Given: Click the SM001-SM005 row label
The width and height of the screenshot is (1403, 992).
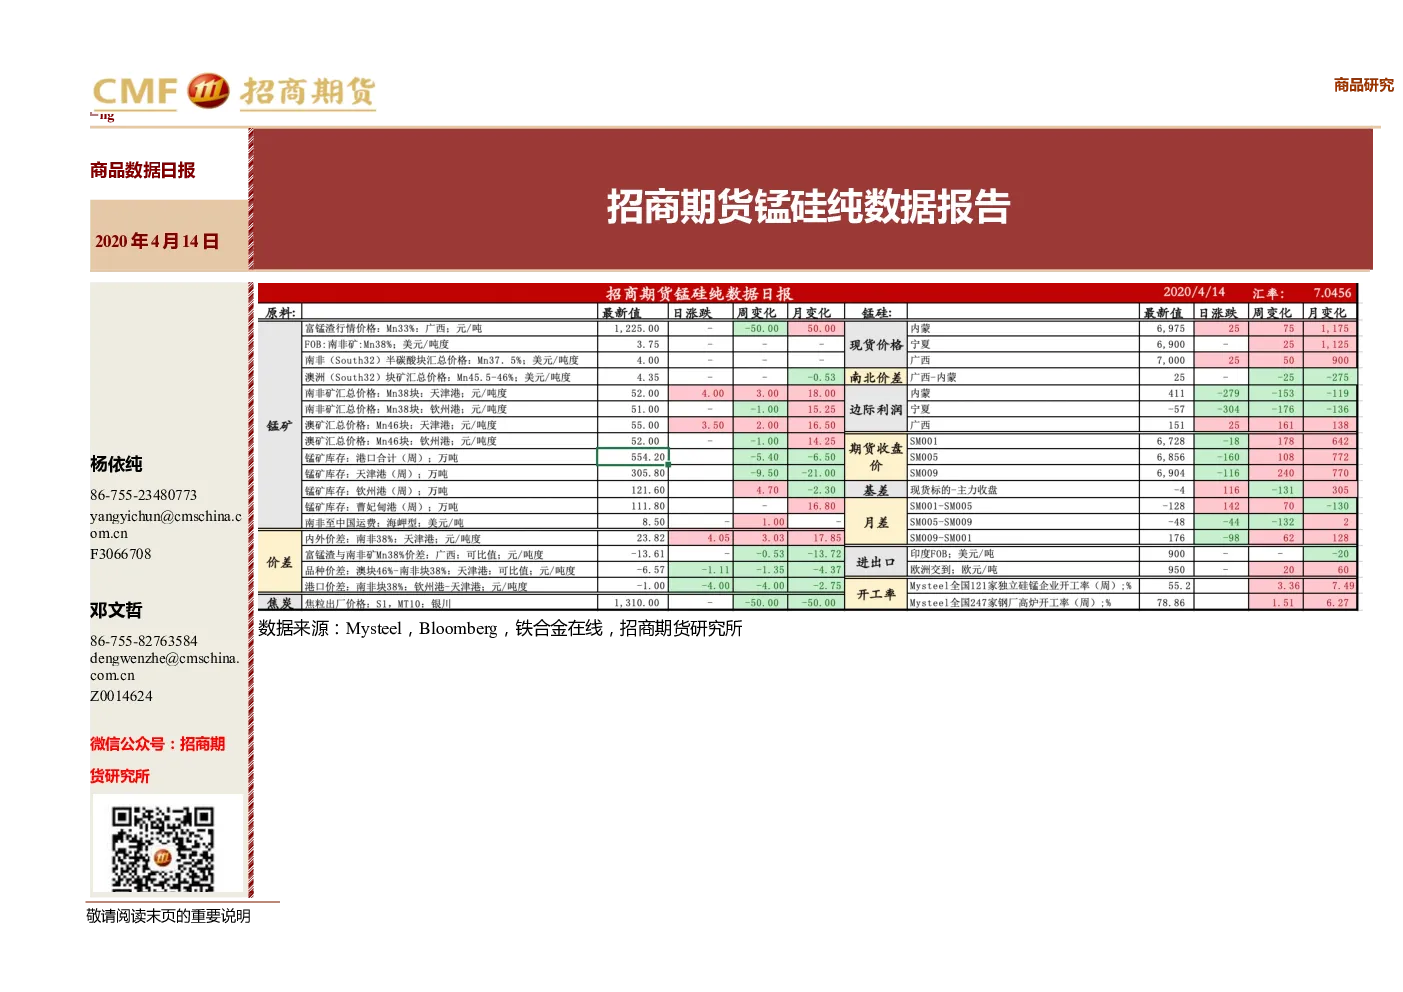Looking at the screenshot, I should (941, 506).
